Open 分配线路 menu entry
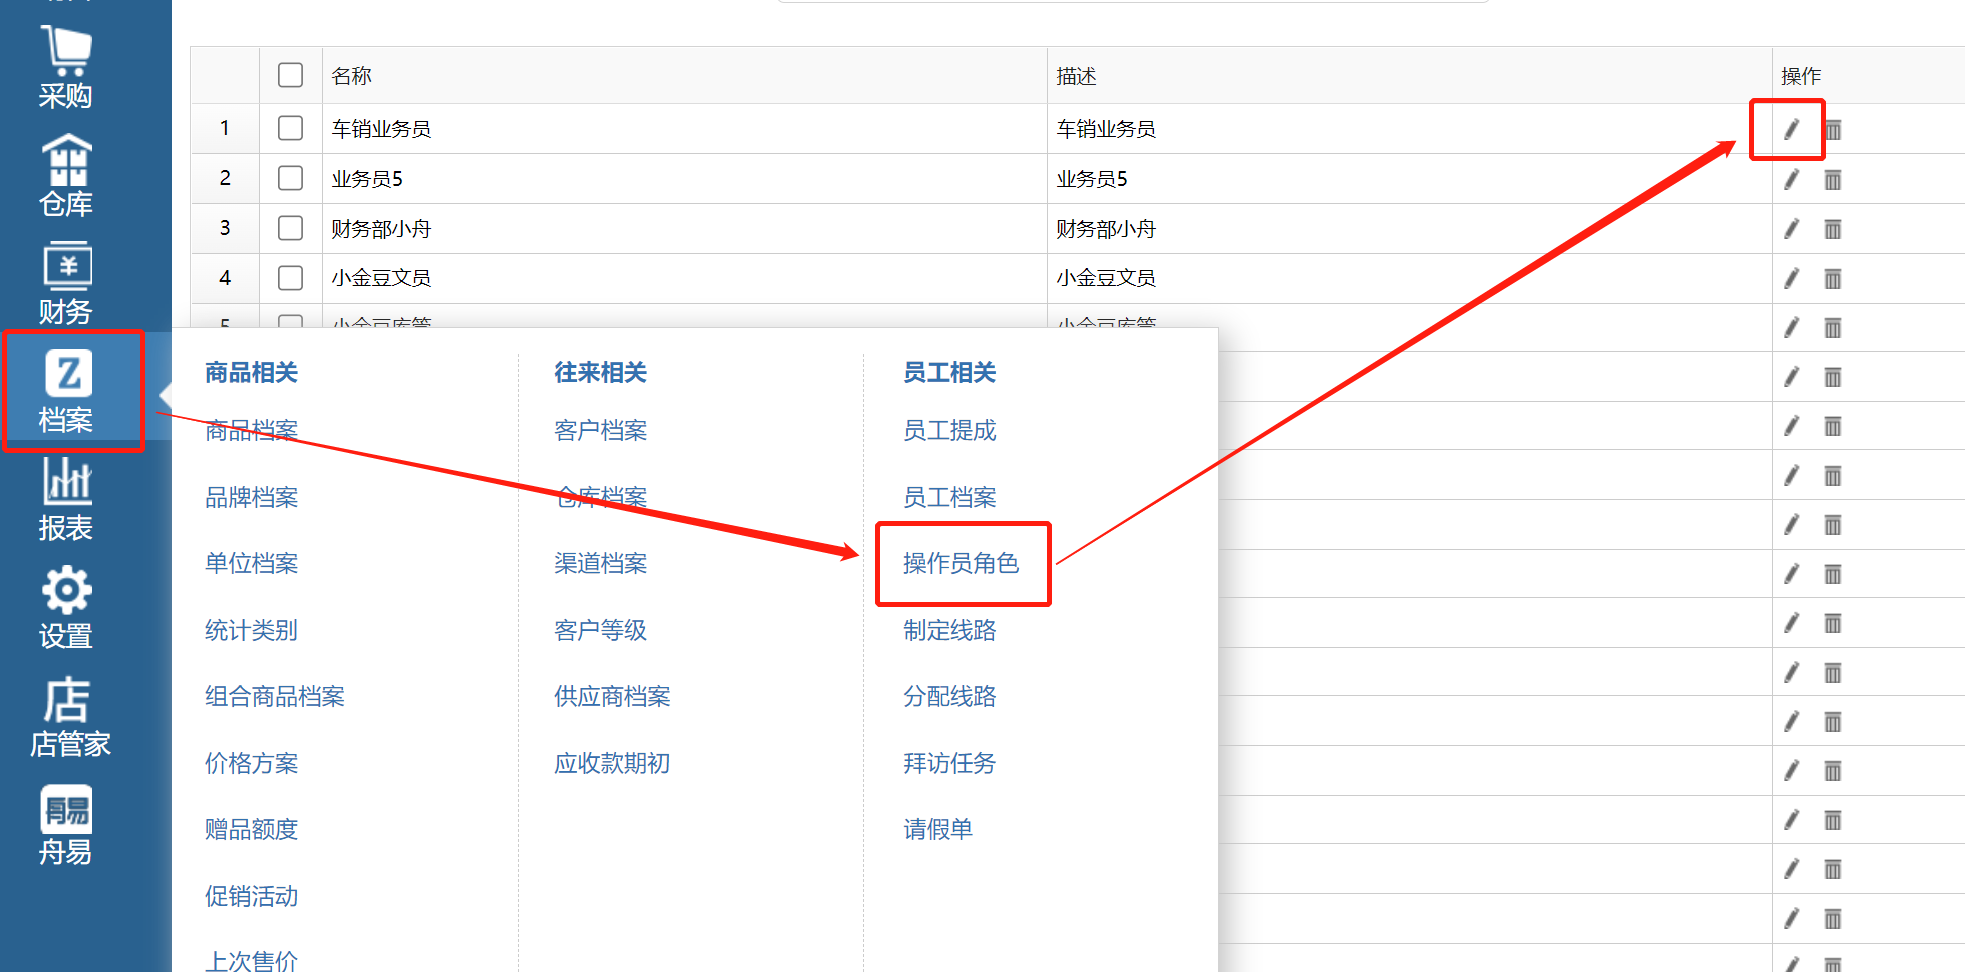1965x972 pixels. (949, 696)
